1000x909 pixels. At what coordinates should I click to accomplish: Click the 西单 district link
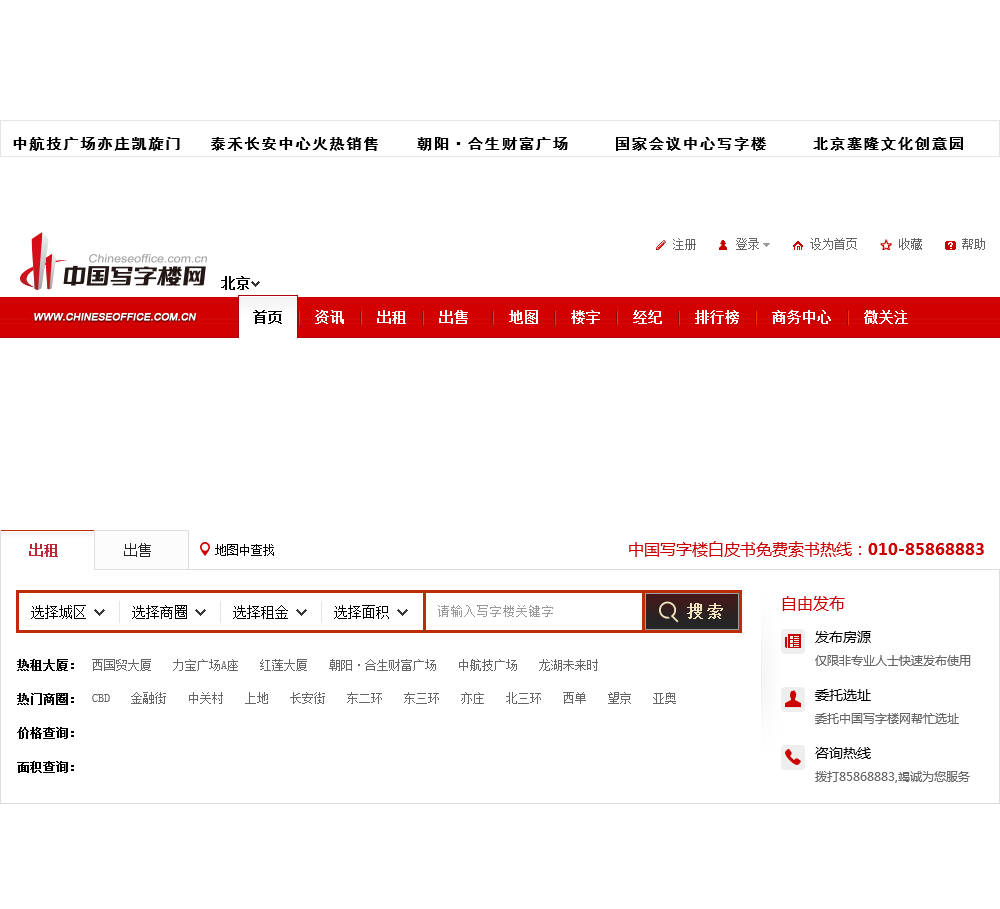575,698
